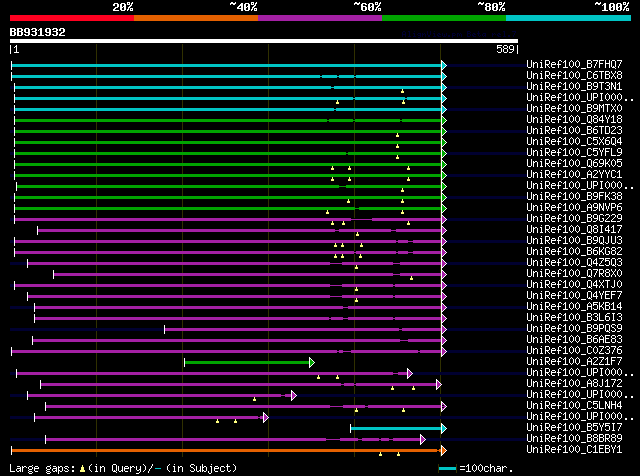Screen dimensions: 640x476
Task: Click the query end position 589
Action: click(505, 49)
